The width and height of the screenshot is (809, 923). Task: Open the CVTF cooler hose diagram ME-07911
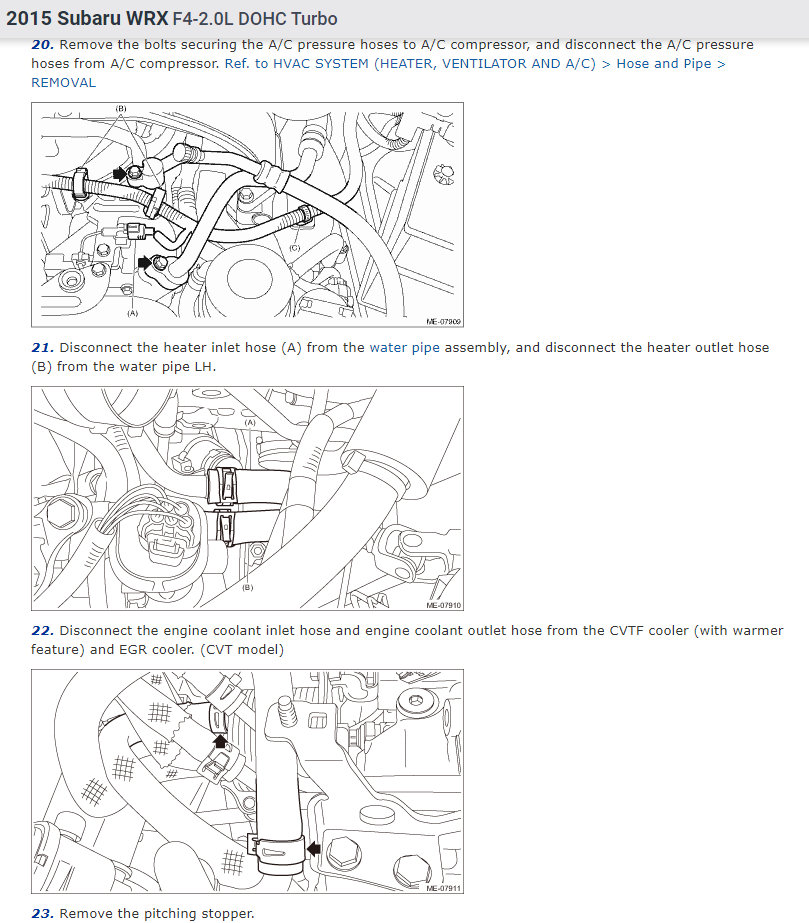(x=247, y=782)
